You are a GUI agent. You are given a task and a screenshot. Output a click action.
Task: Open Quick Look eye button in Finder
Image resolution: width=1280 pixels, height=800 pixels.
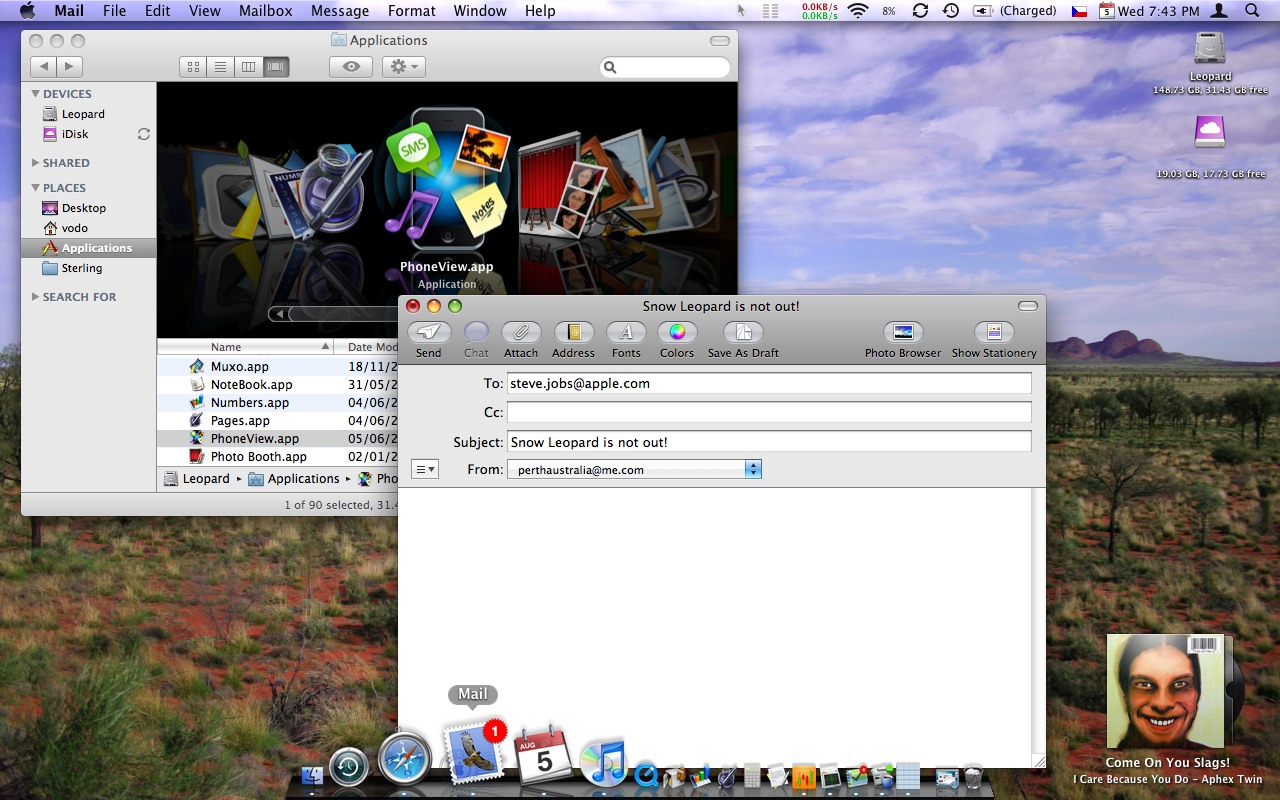(x=351, y=67)
